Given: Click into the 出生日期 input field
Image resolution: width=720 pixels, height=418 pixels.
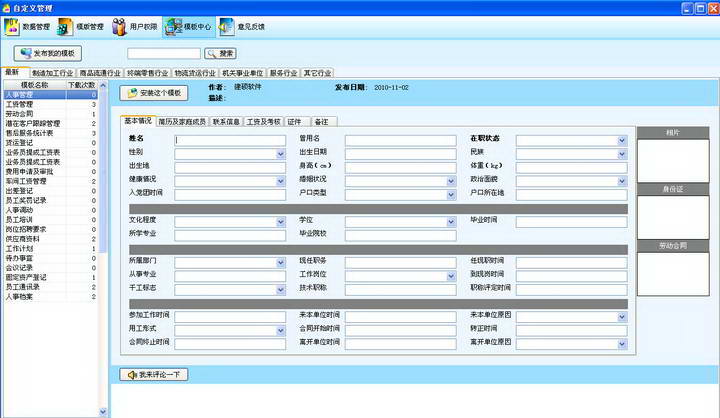Looking at the screenshot, I should coord(400,154).
